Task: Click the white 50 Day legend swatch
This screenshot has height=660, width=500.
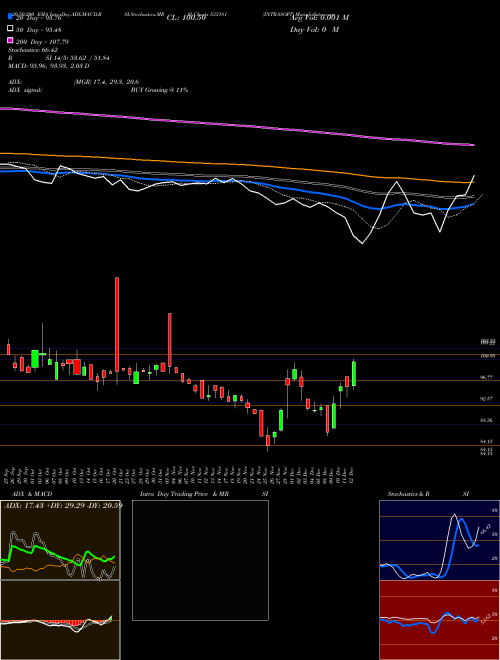Action: [10, 29]
